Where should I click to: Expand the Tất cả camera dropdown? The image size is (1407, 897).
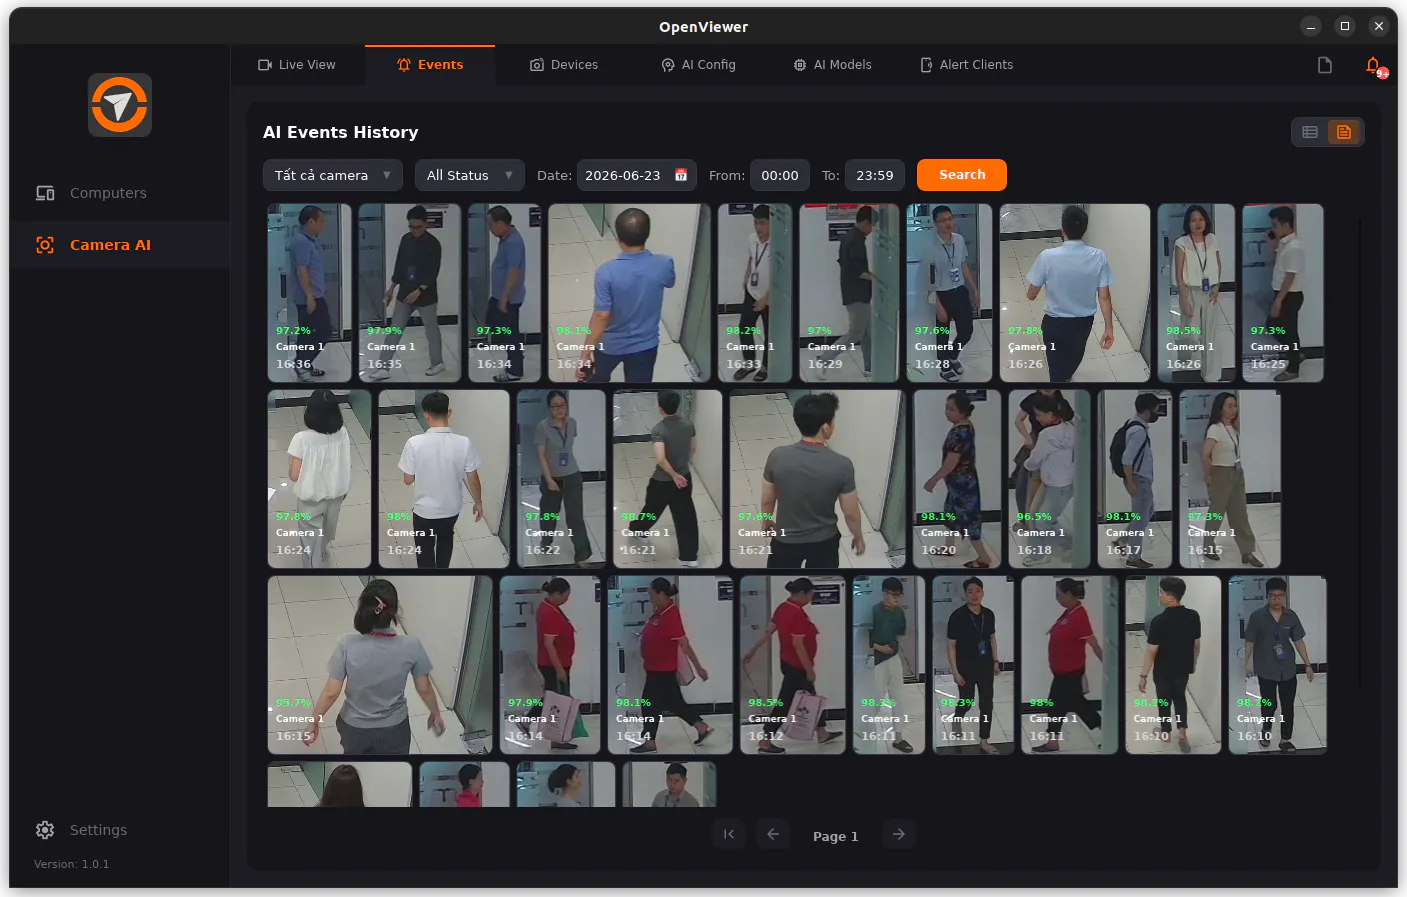pos(333,175)
